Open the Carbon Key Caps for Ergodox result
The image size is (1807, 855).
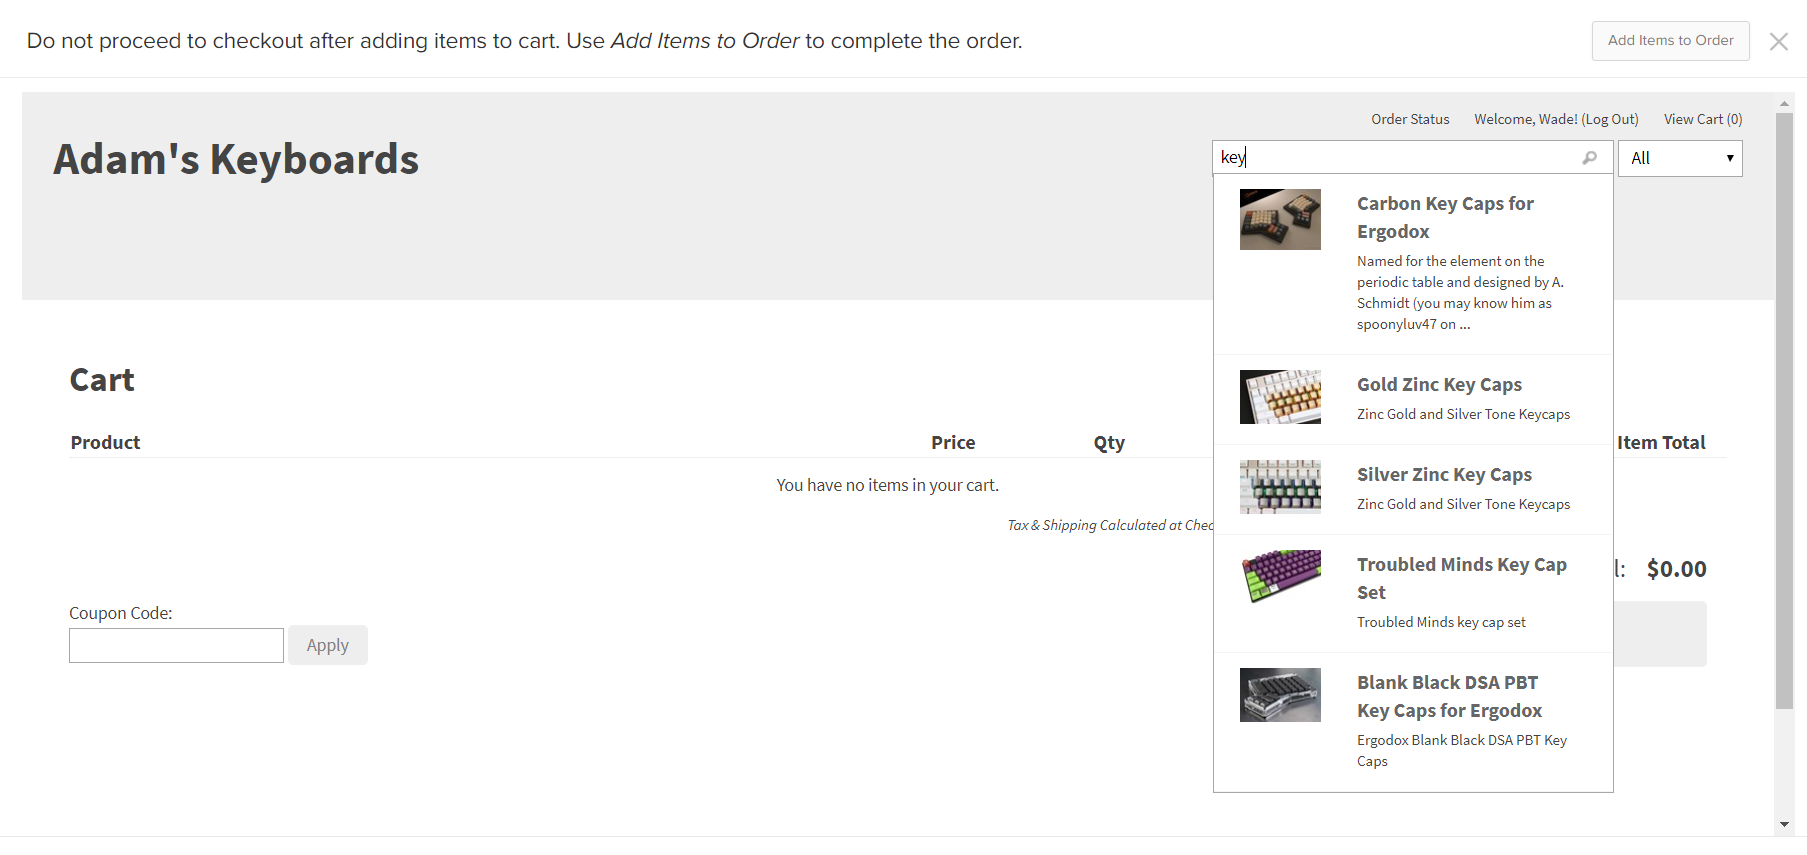(1445, 217)
